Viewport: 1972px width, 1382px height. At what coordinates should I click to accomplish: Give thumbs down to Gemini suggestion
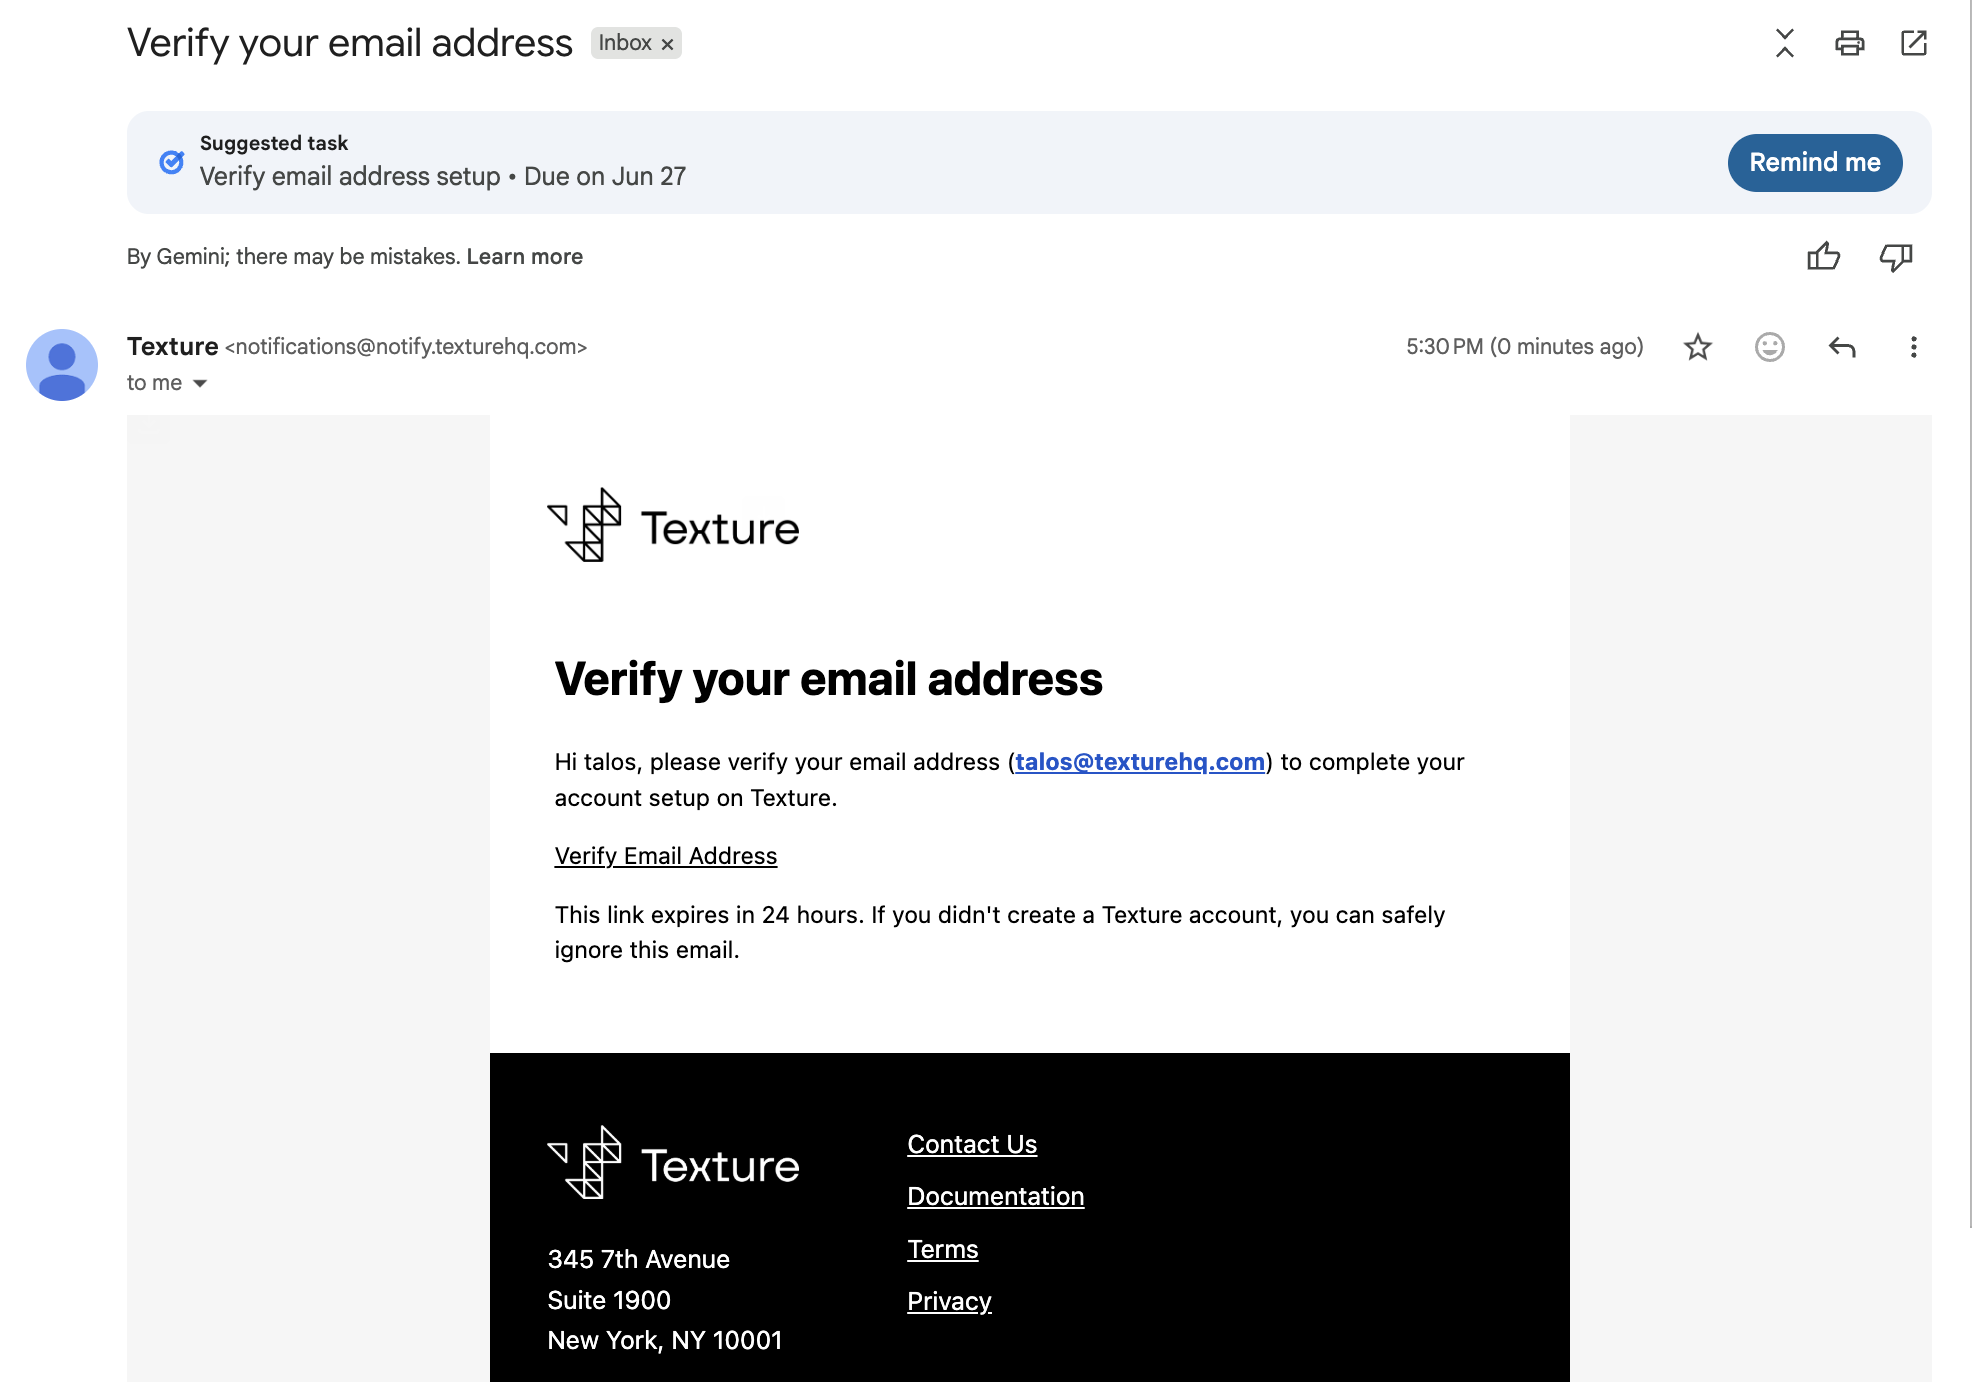click(1896, 257)
